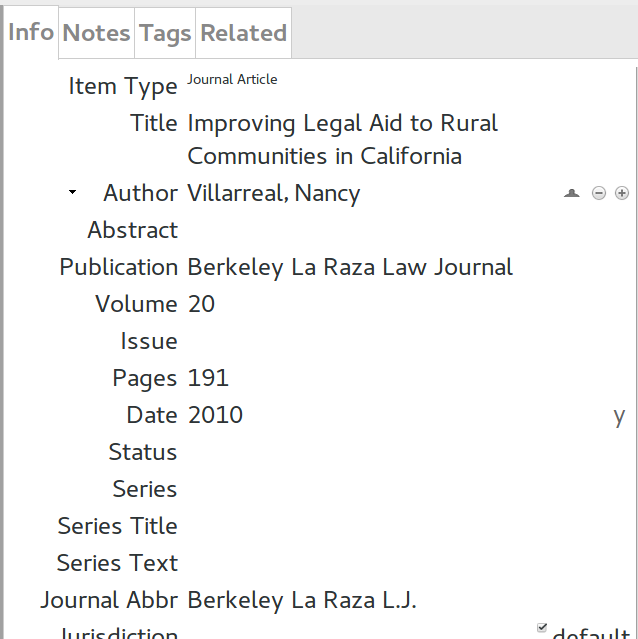The height and width of the screenshot is (639, 638).
Task: Change the Journal Article item type
Action: pyautogui.click(x=232, y=79)
